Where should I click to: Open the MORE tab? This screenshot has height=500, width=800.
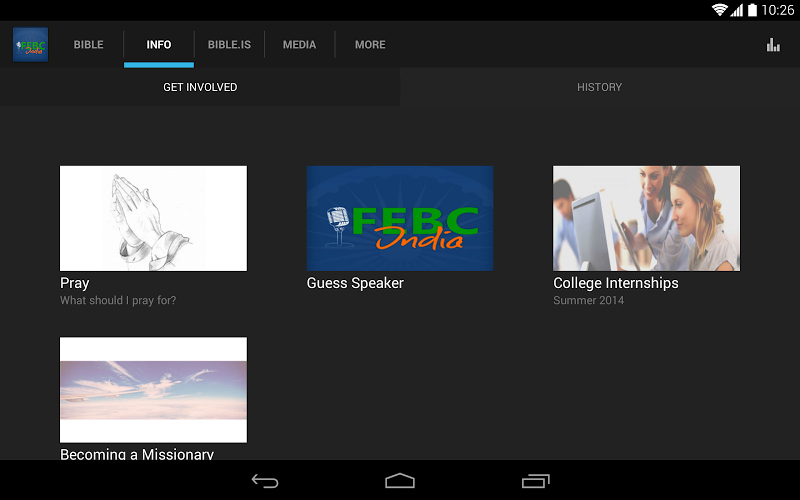pos(370,45)
